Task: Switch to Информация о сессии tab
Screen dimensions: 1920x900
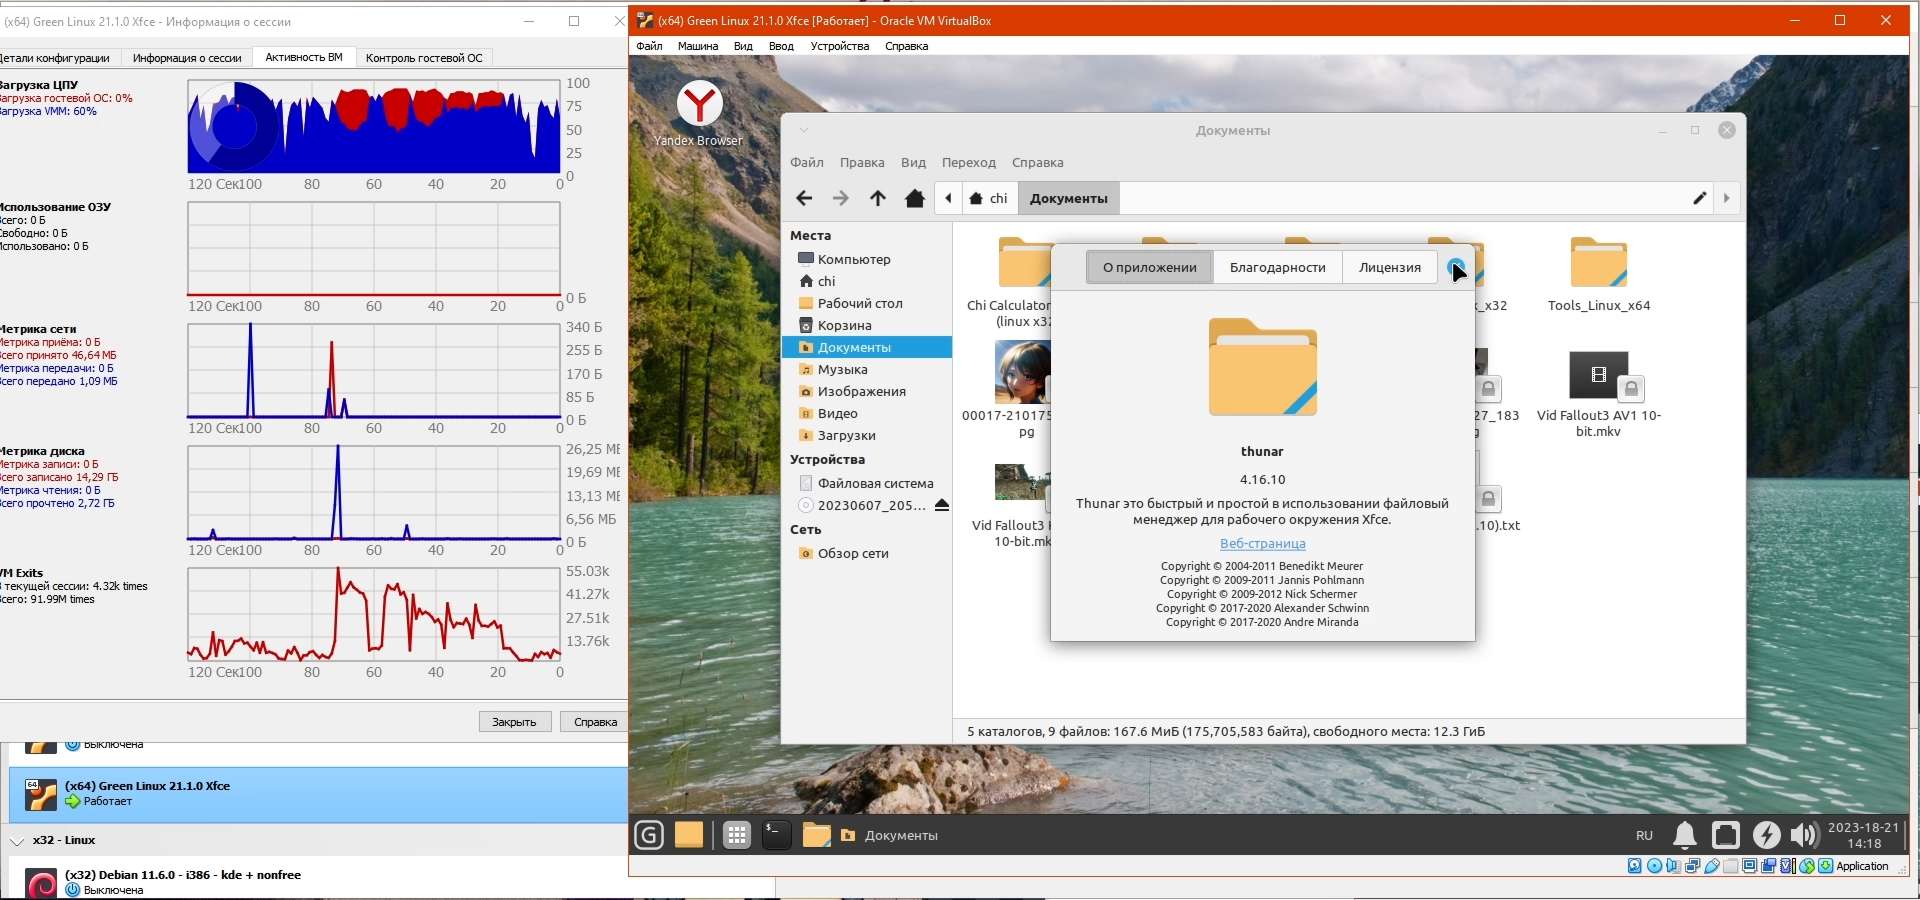Action: (187, 58)
